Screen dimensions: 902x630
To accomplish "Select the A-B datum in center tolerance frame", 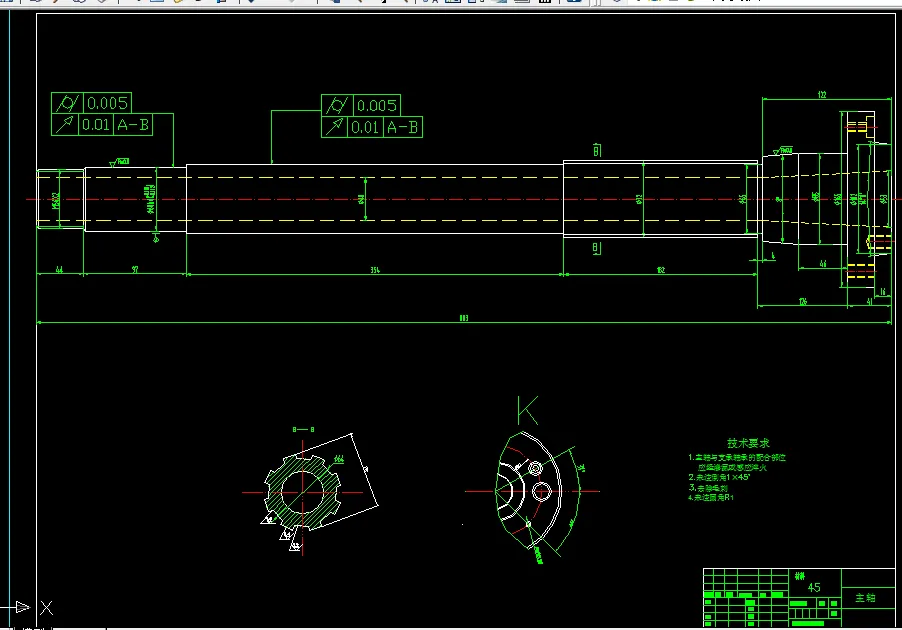I will pos(403,127).
